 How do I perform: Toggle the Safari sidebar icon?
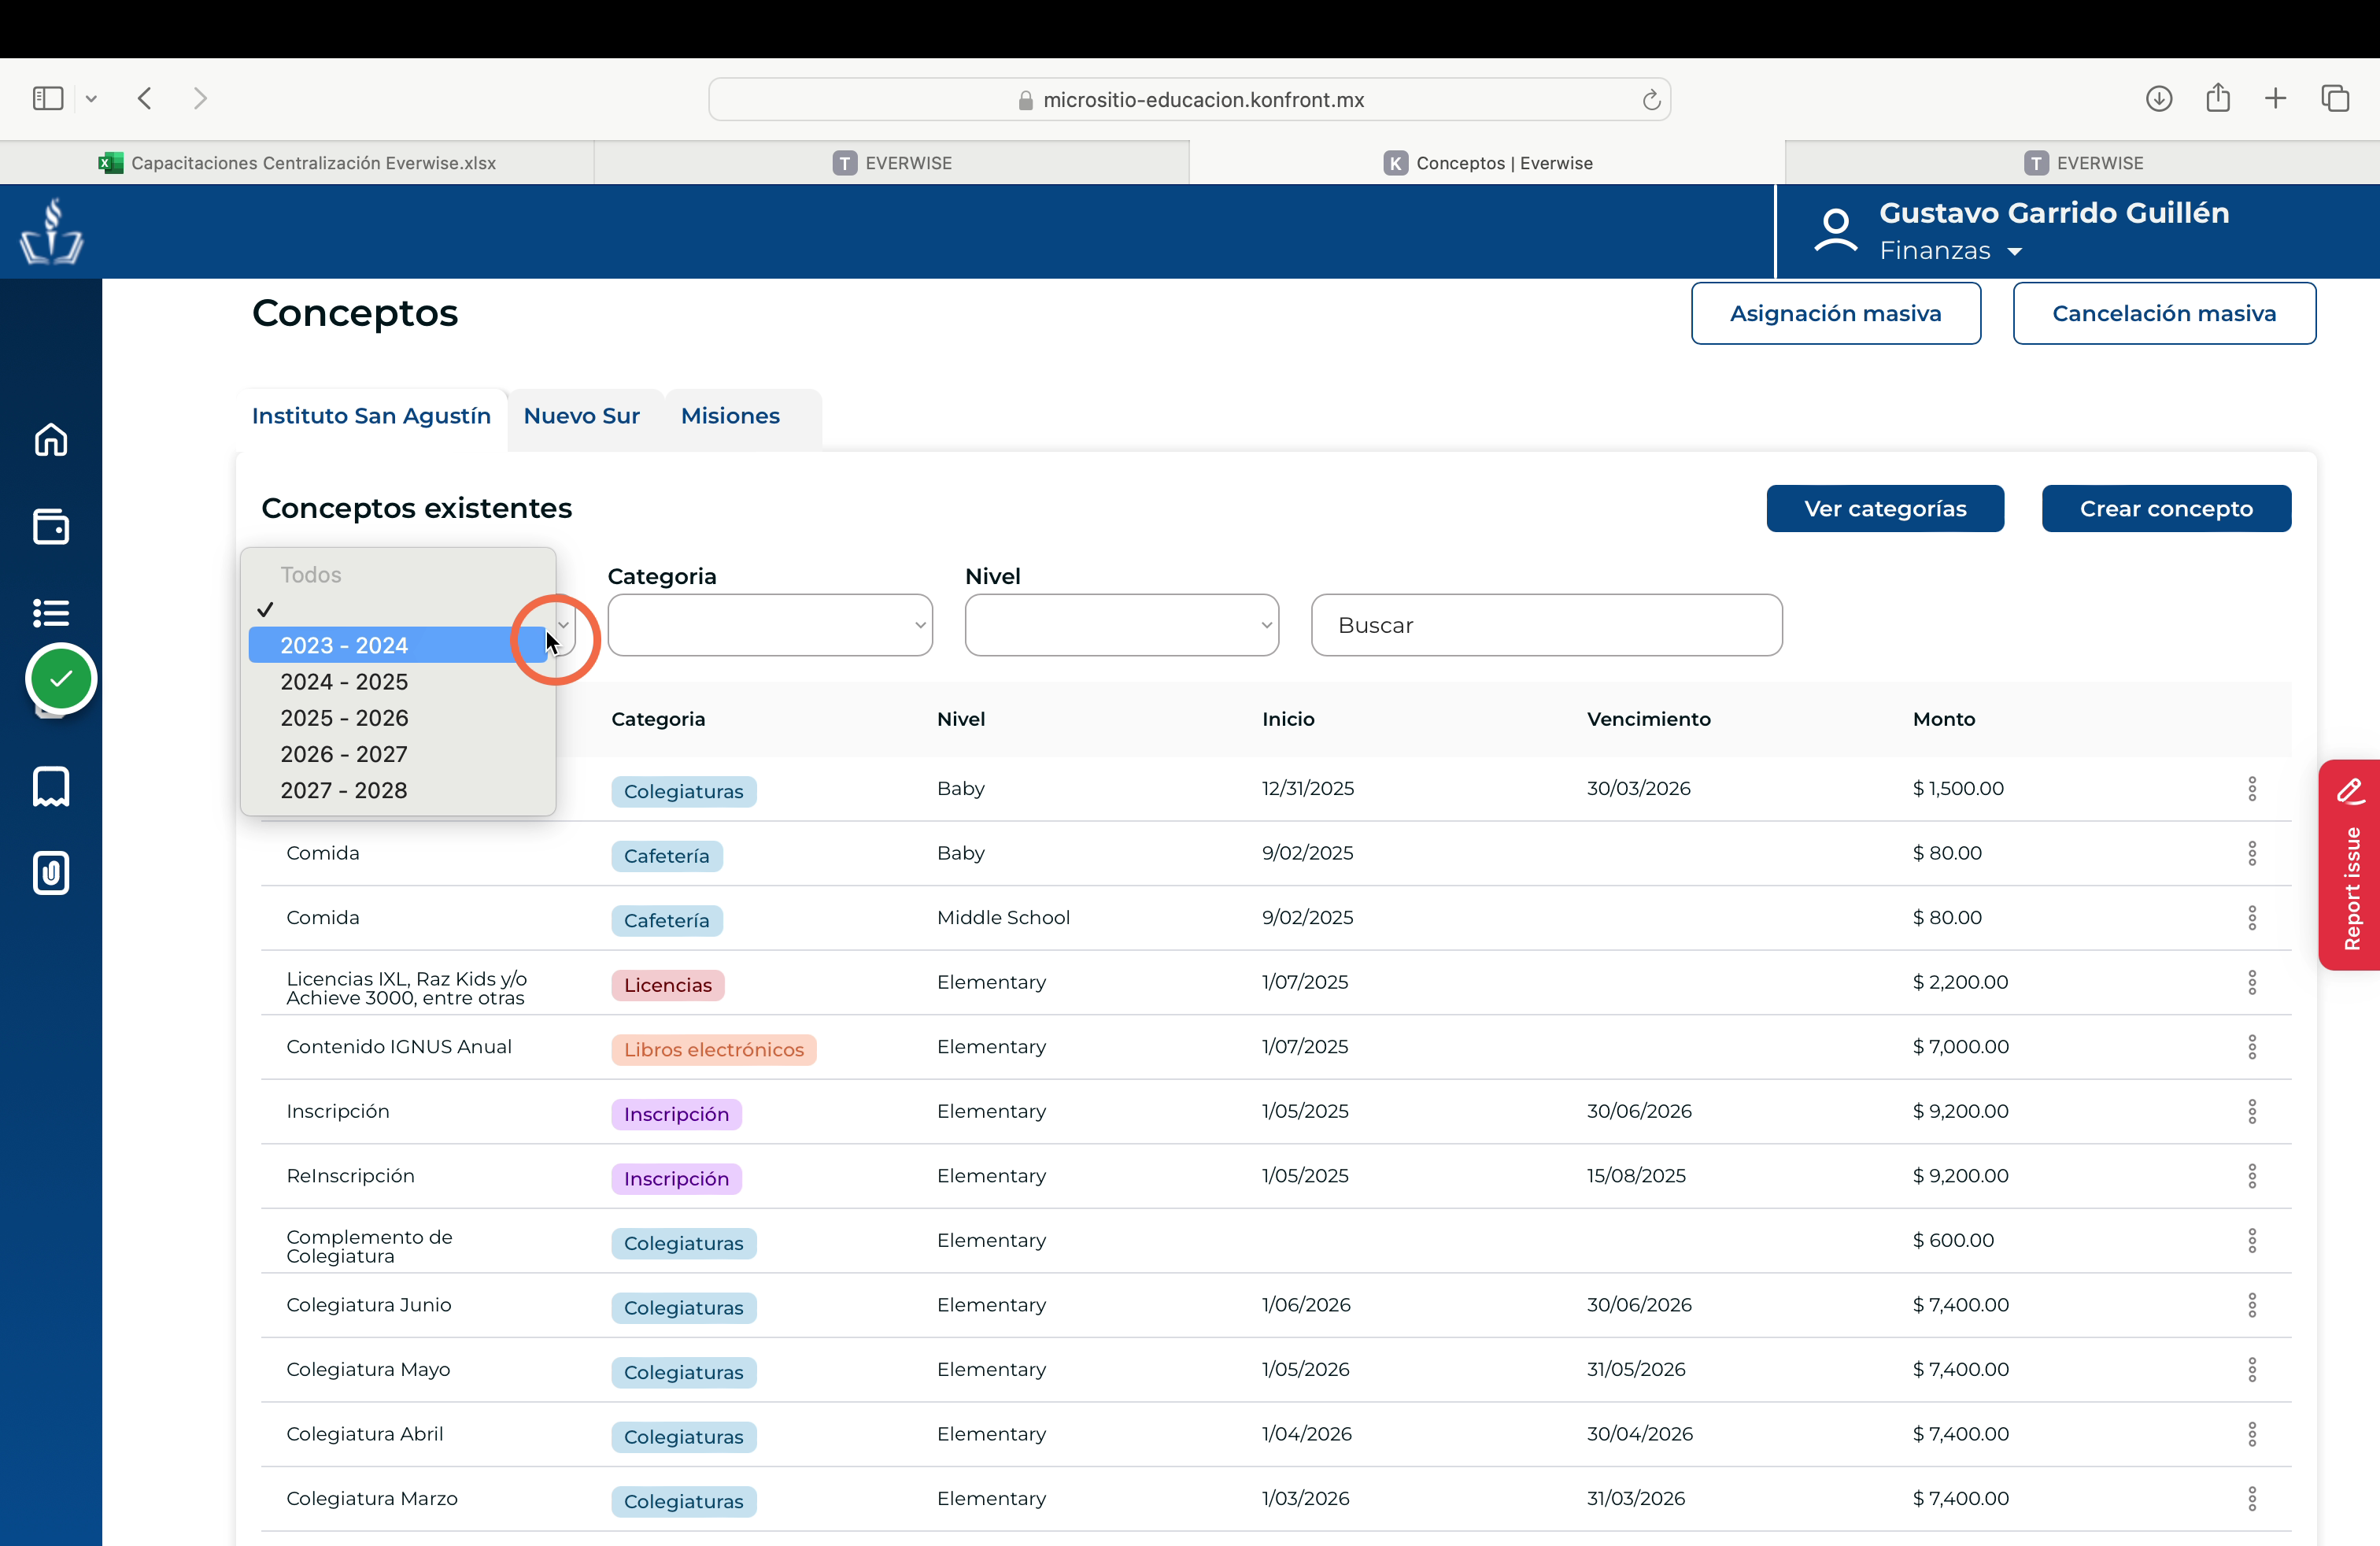click(48, 98)
